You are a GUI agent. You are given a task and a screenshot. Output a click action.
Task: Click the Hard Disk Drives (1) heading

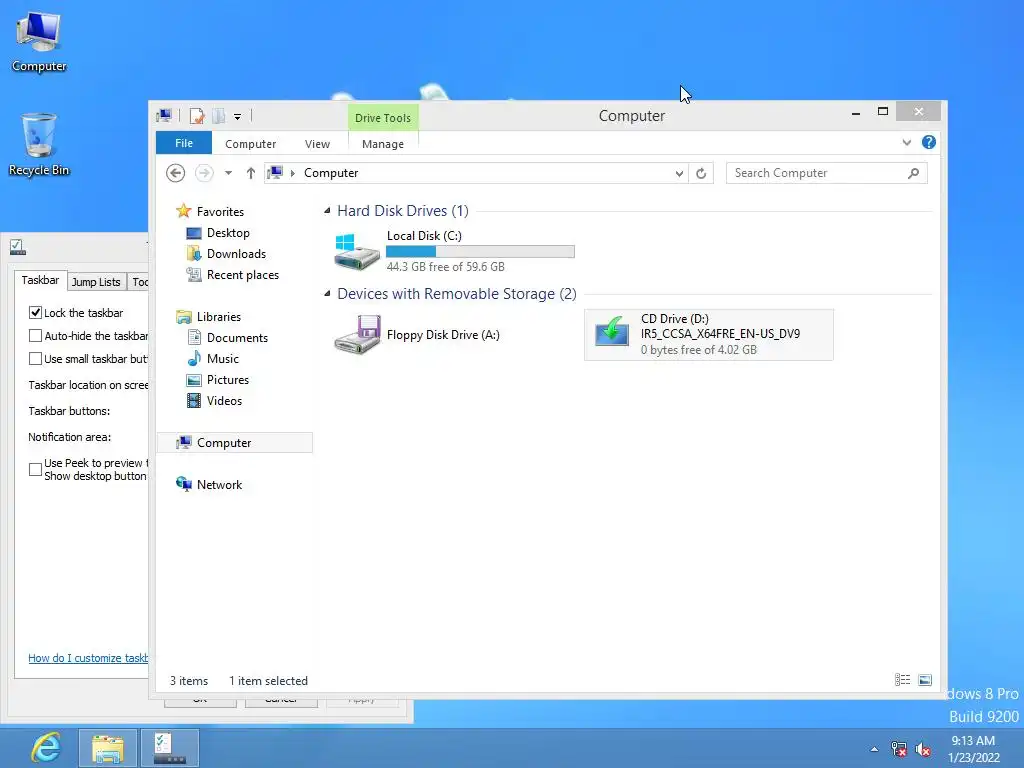[403, 211]
